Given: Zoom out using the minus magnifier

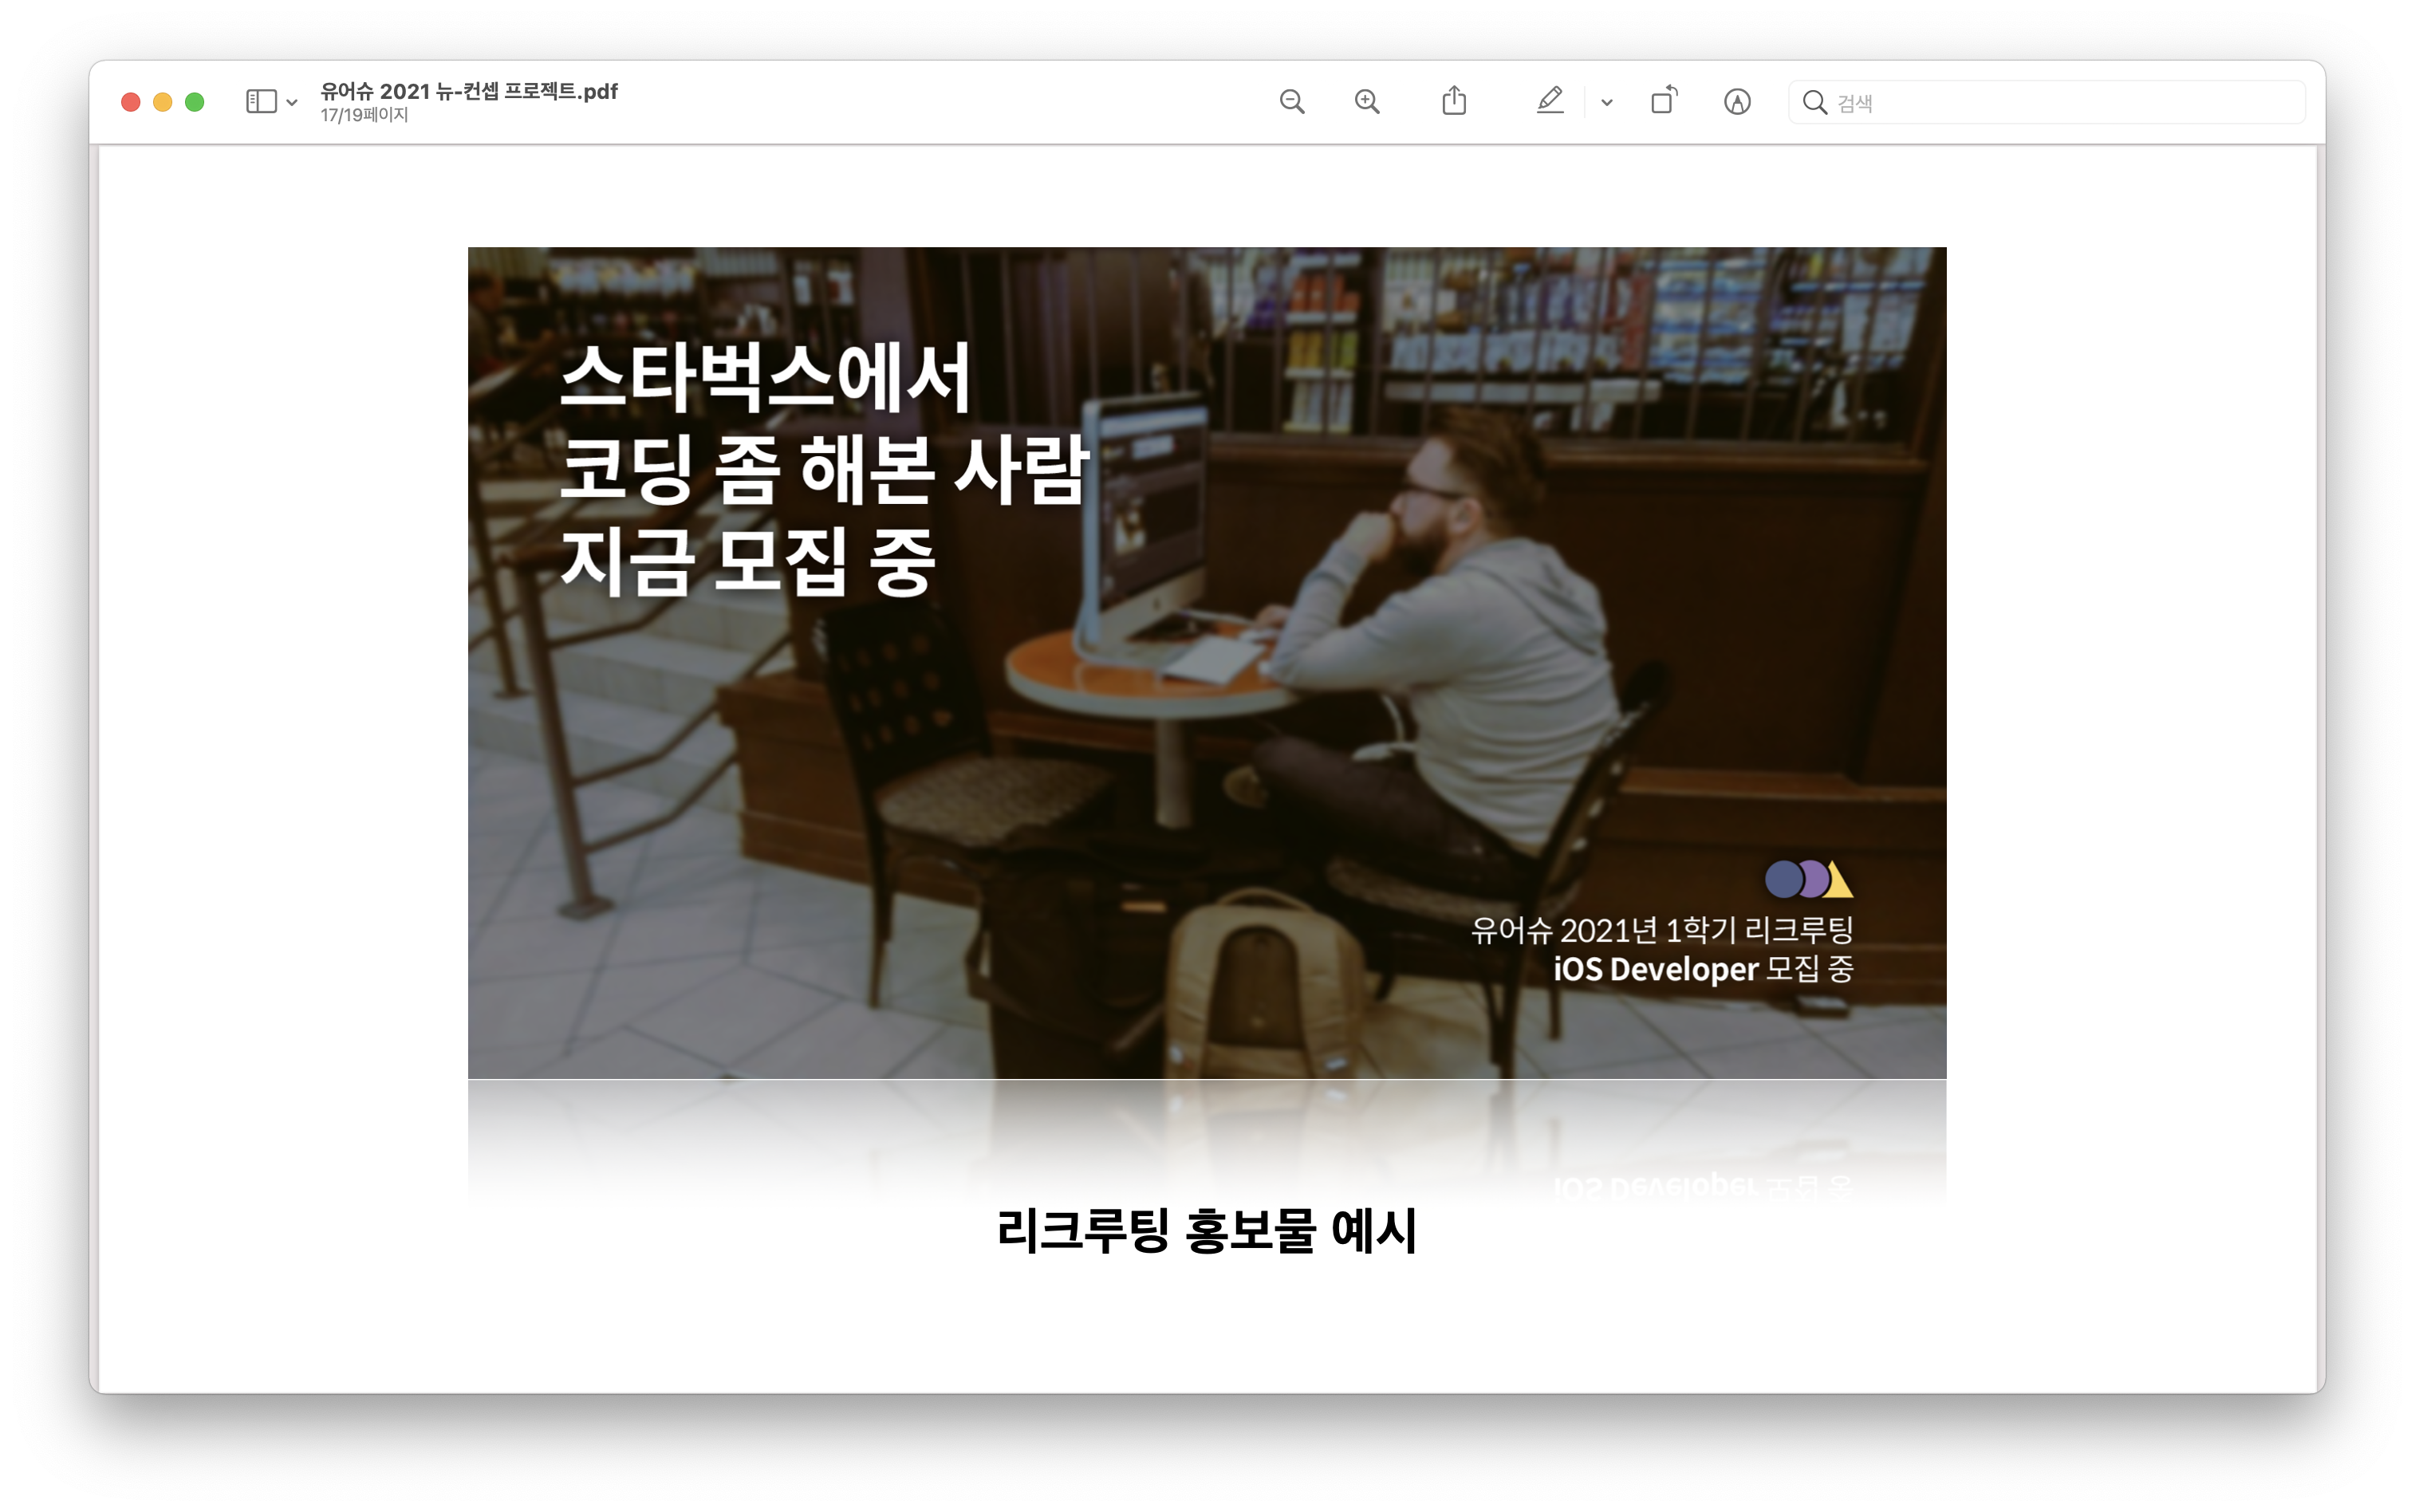Looking at the screenshot, I should 1292,102.
